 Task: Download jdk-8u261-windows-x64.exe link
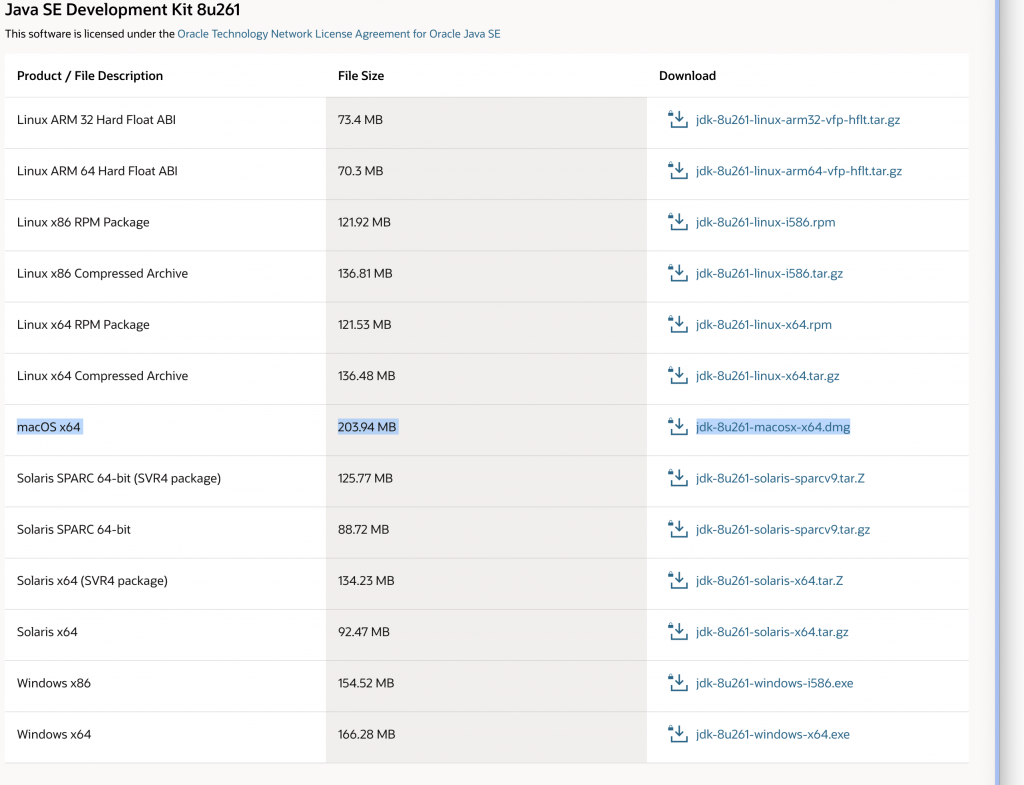773,734
